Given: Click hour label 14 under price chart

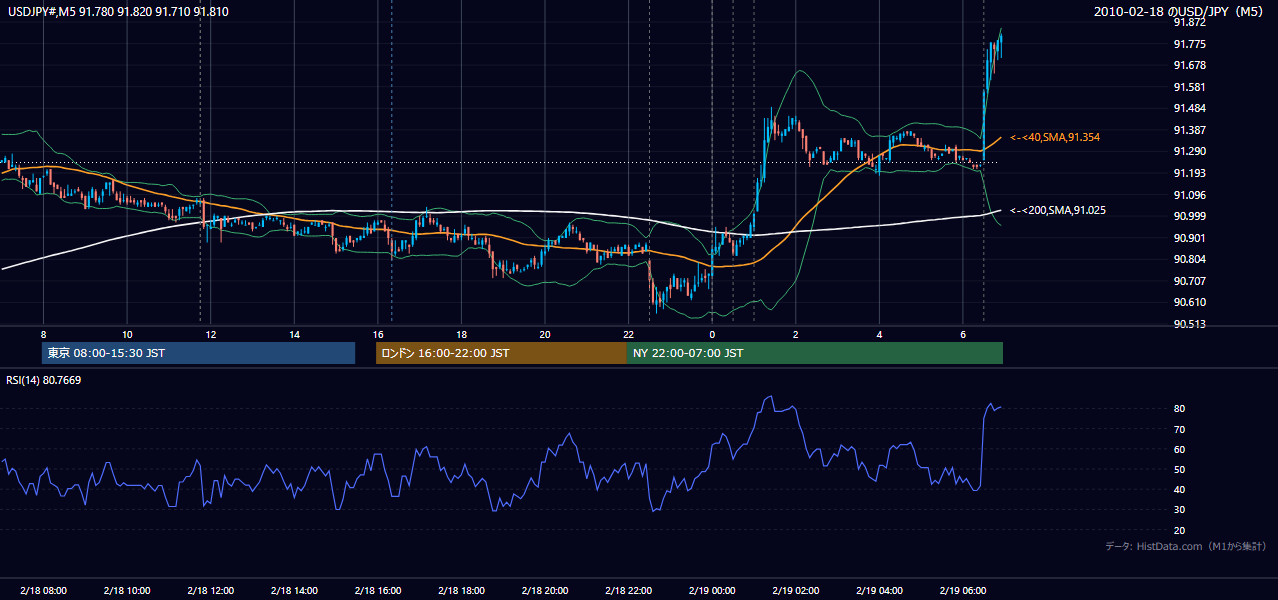Looking at the screenshot, I should (x=294, y=334).
